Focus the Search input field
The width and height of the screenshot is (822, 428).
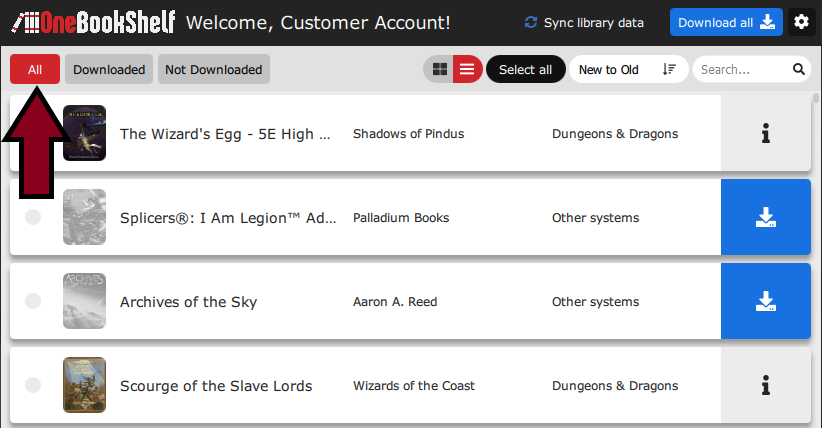(742, 70)
